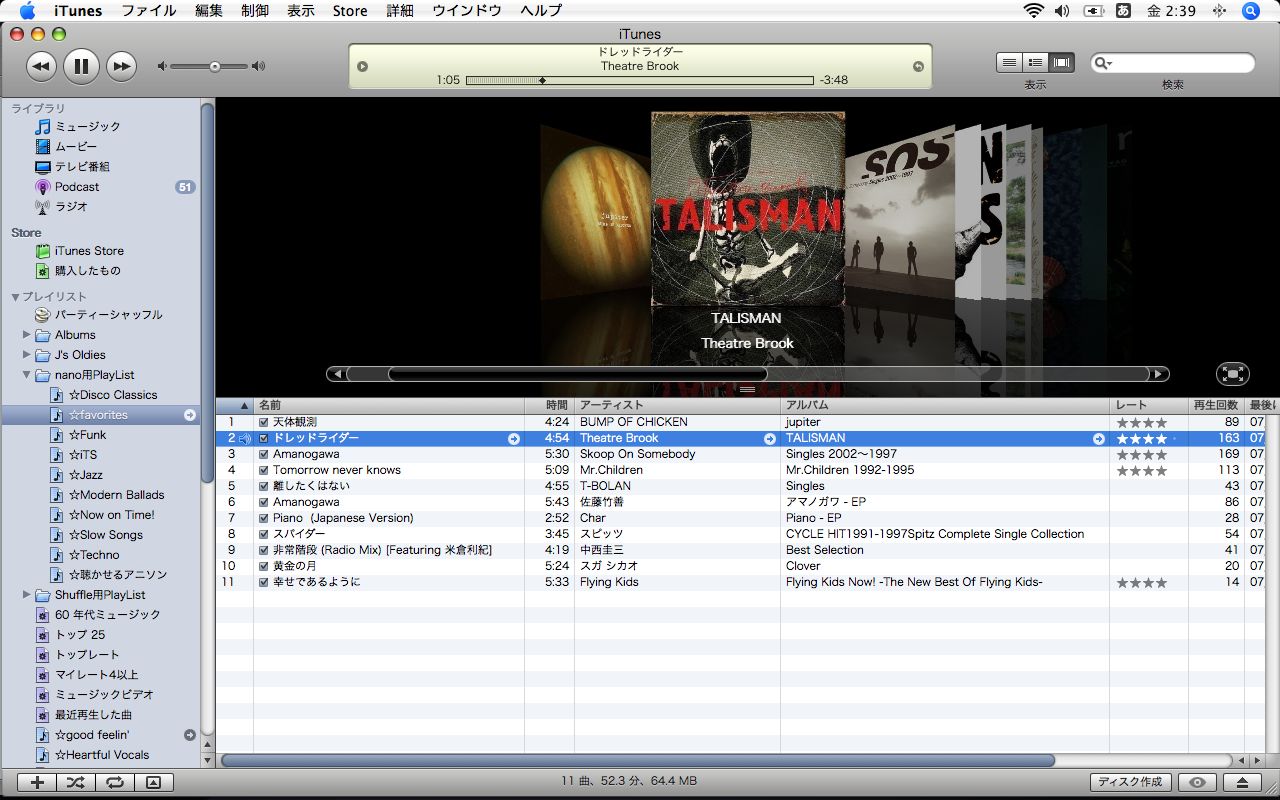Expand the Shuffle用PlayList folder

coord(27,595)
